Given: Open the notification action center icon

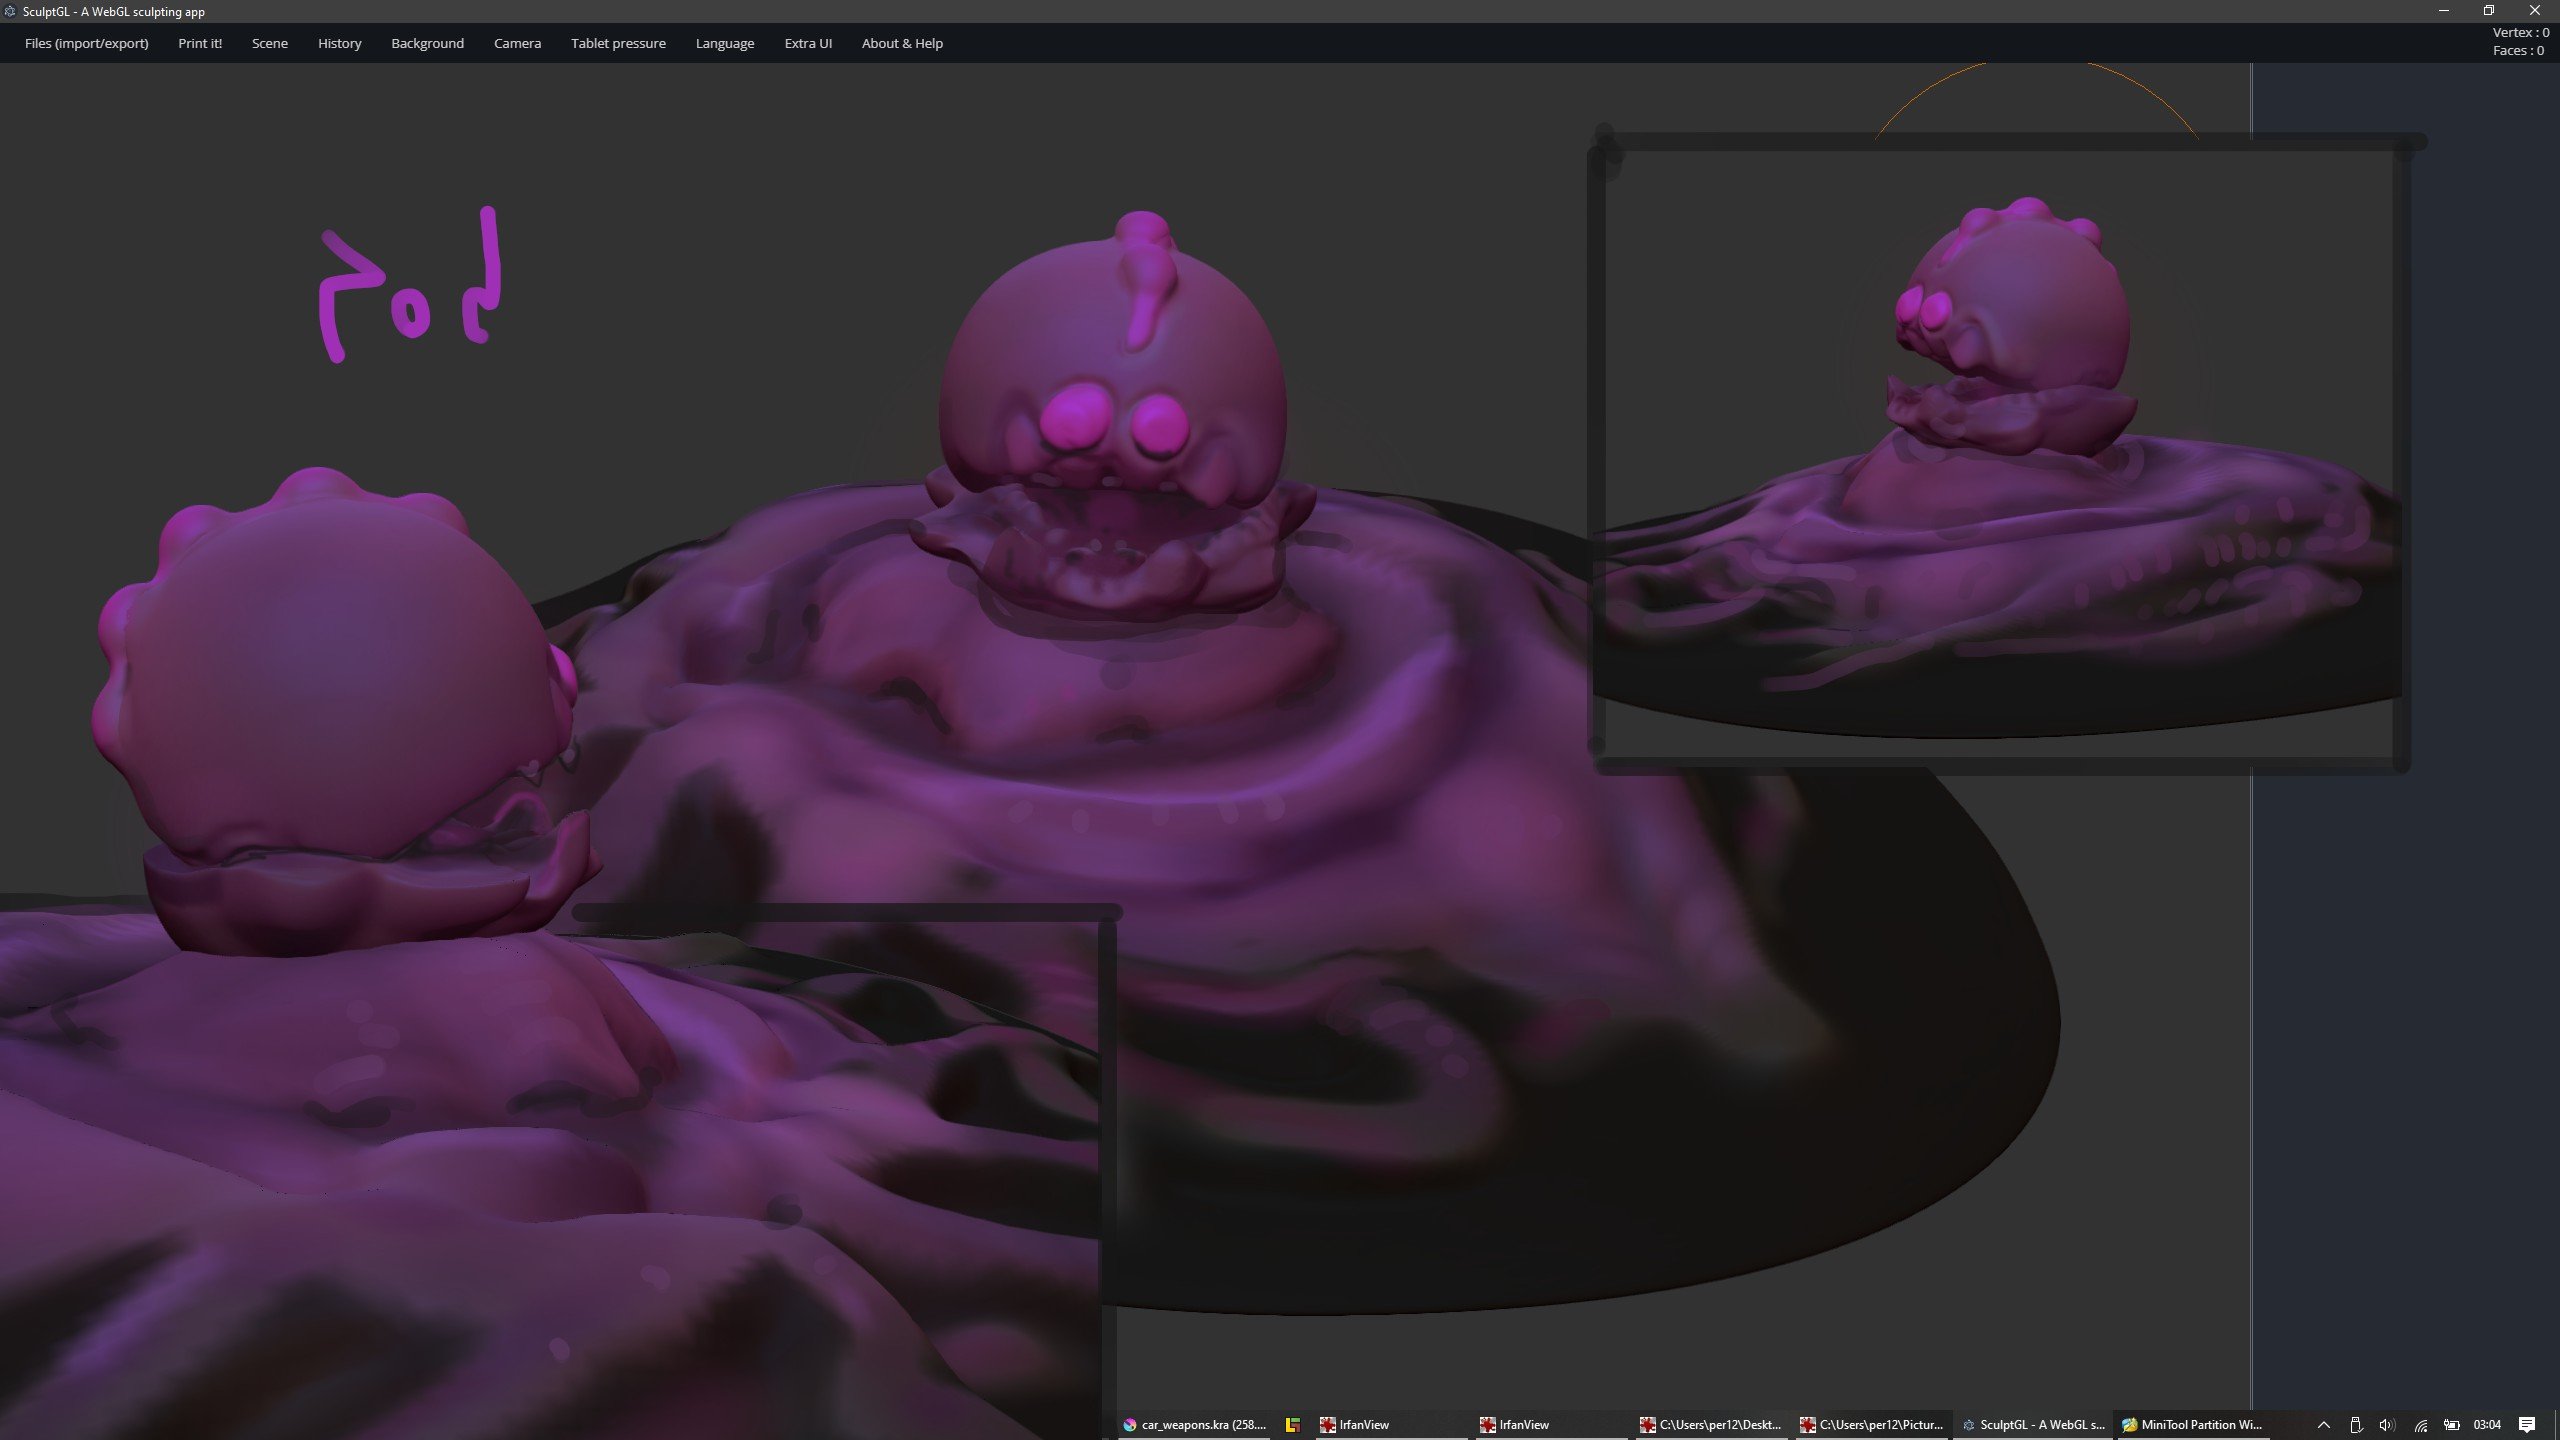Looking at the screenshot, I should (2527, 1425).
